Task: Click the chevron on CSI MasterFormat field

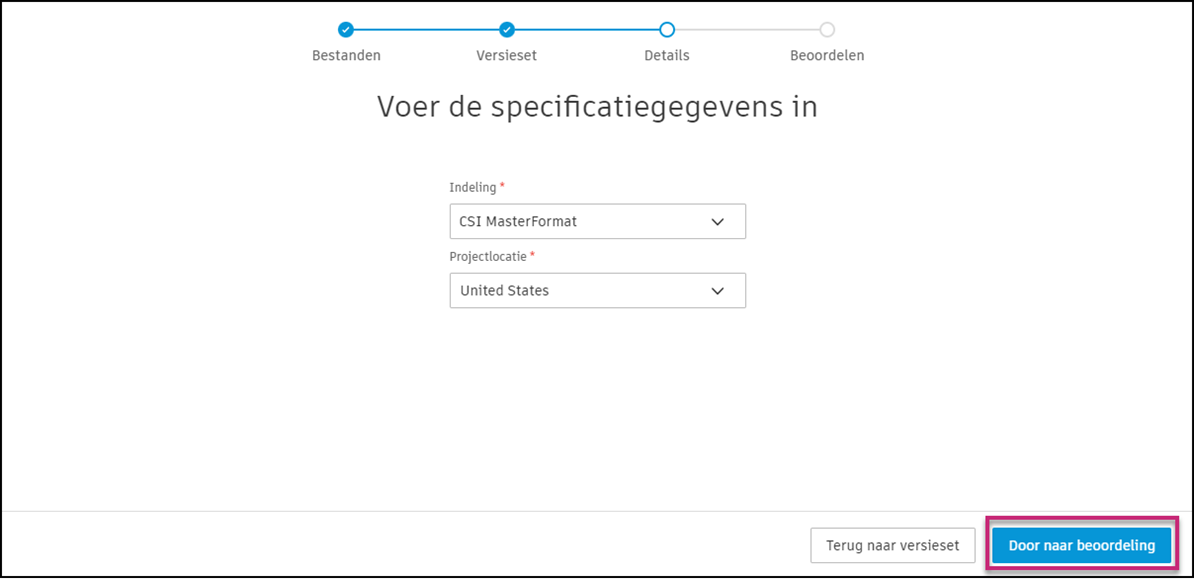Action: point(717,221)
